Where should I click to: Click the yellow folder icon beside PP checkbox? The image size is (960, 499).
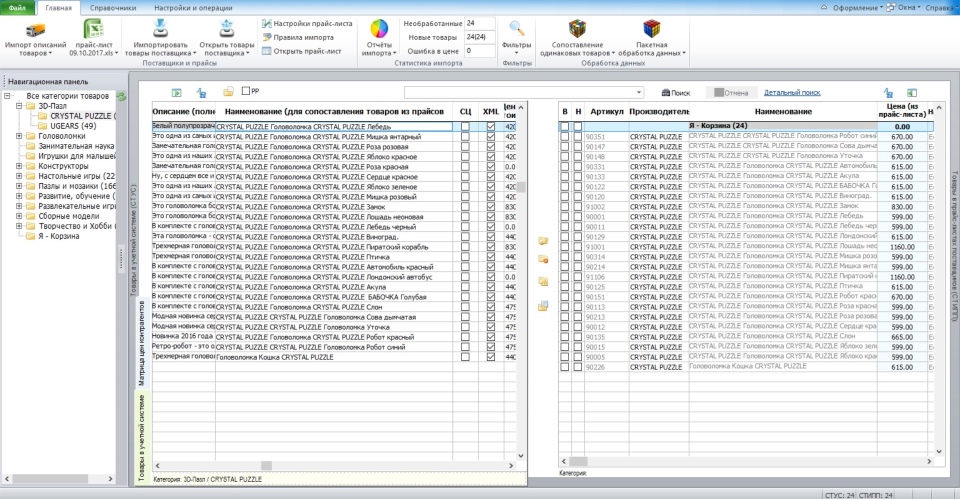coord(228,91)
